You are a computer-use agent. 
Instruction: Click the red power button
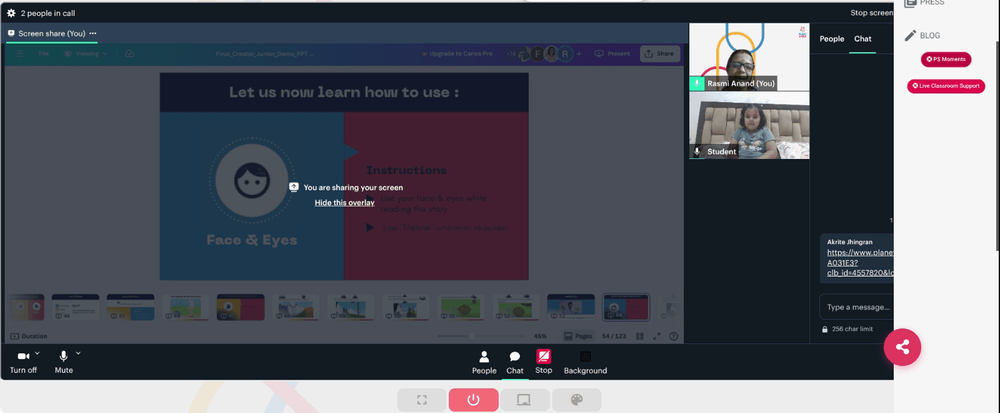473,400
